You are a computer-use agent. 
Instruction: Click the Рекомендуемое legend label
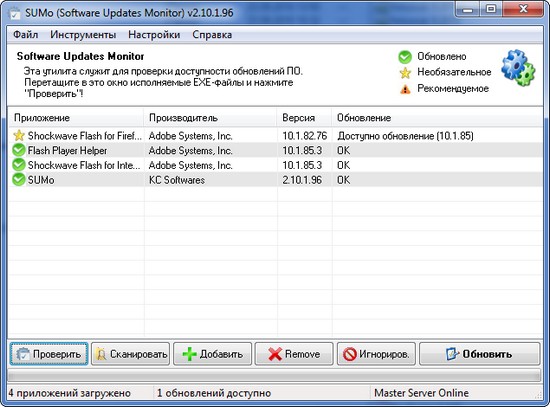[x=453, y=88]
